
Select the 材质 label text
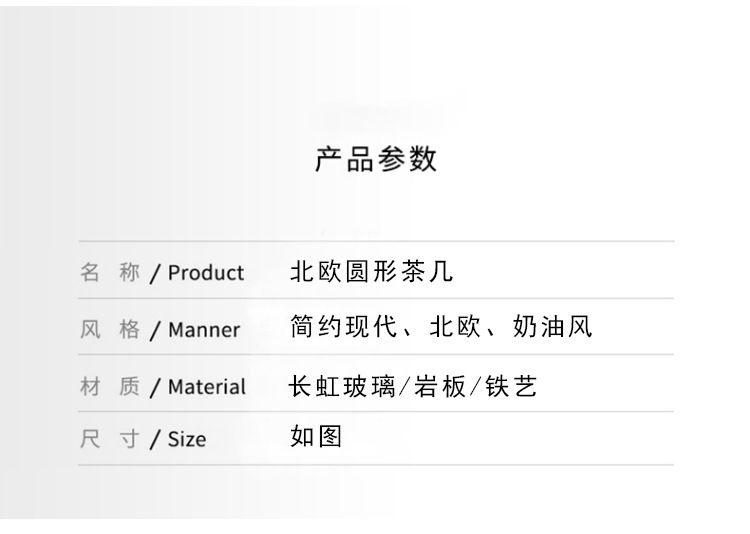point(110,386)
